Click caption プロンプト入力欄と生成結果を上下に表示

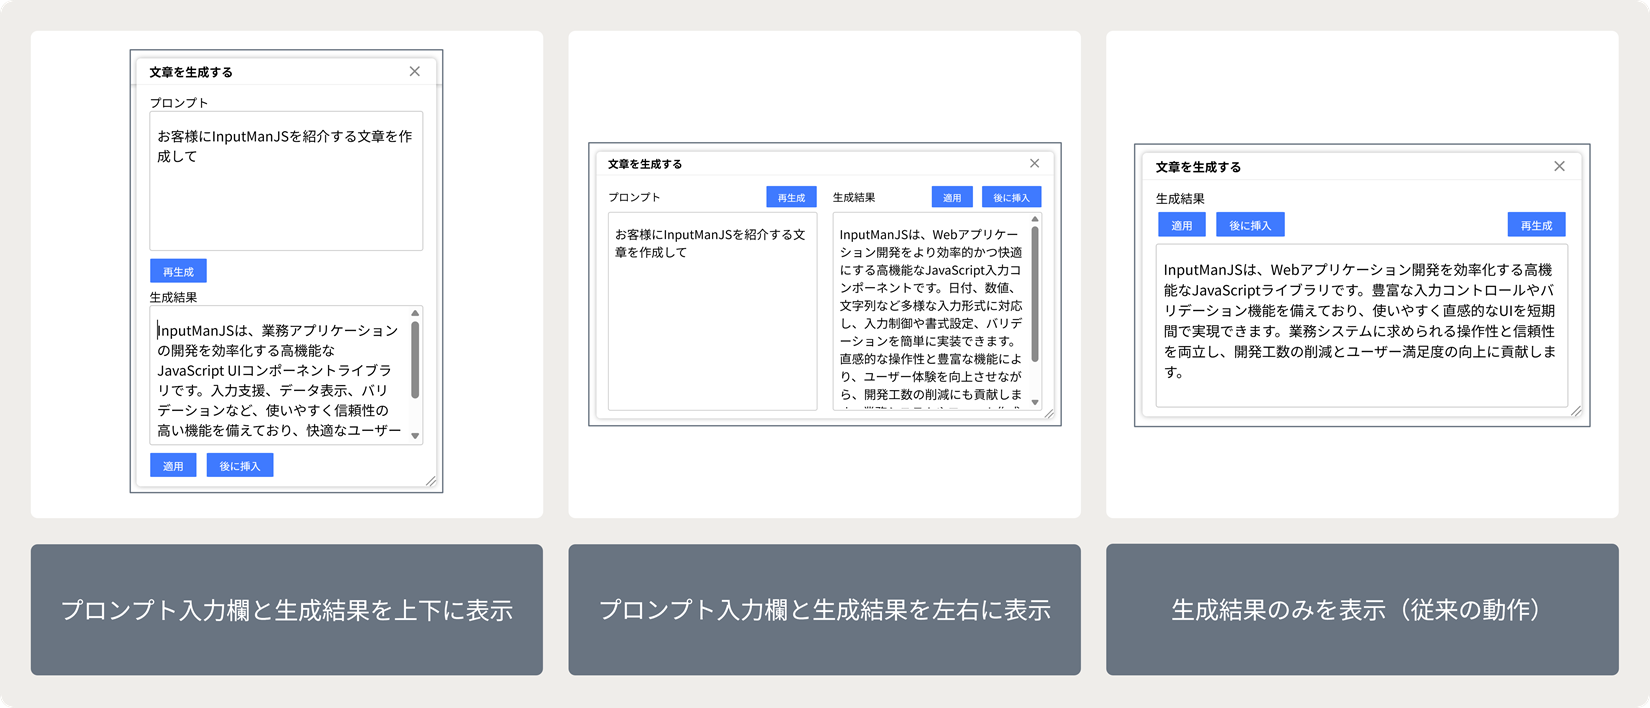(287, 610)
